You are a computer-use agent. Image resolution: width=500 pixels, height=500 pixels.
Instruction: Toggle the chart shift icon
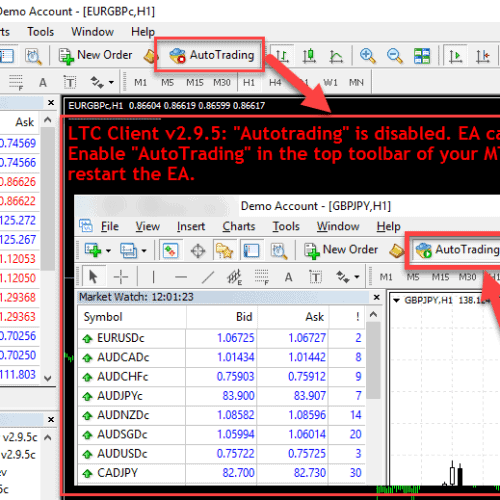click(x=482, y=56)
